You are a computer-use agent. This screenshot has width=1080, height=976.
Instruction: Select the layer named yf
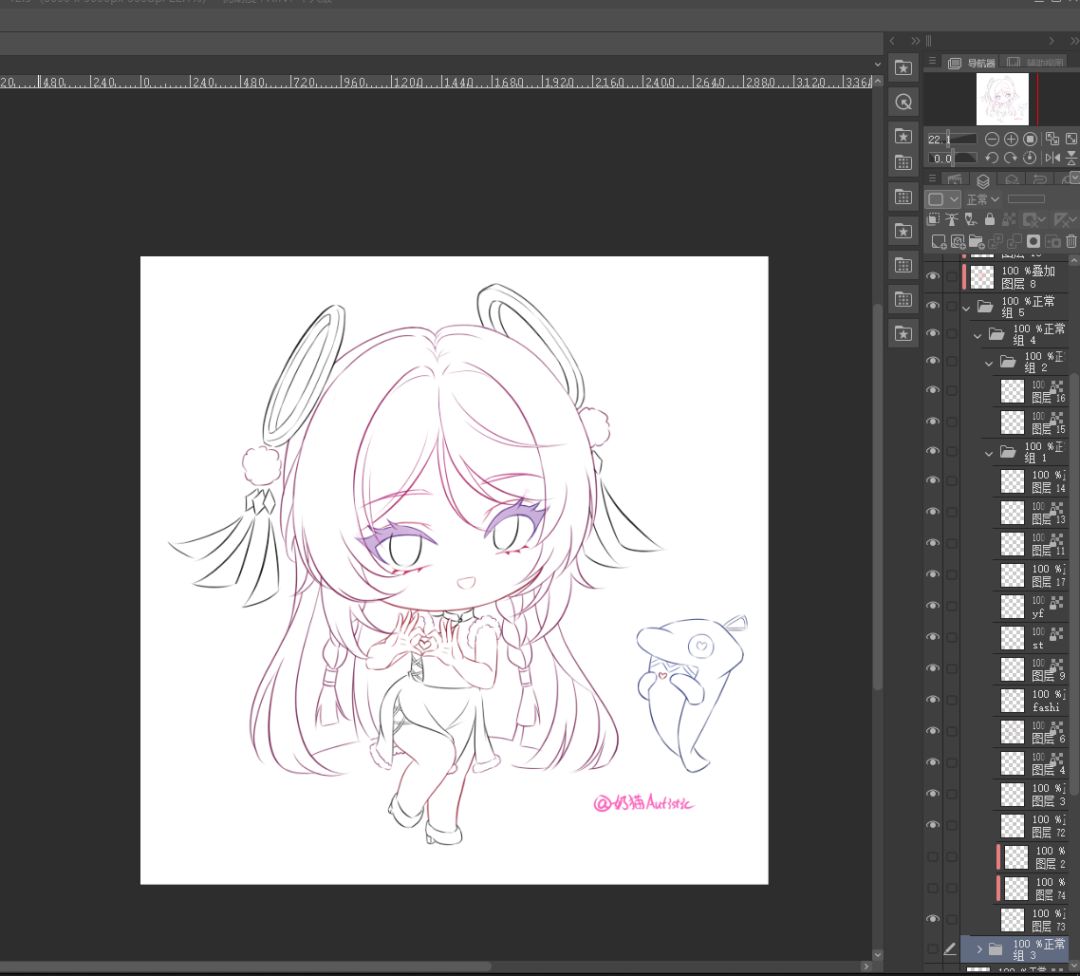[1038, 607]
